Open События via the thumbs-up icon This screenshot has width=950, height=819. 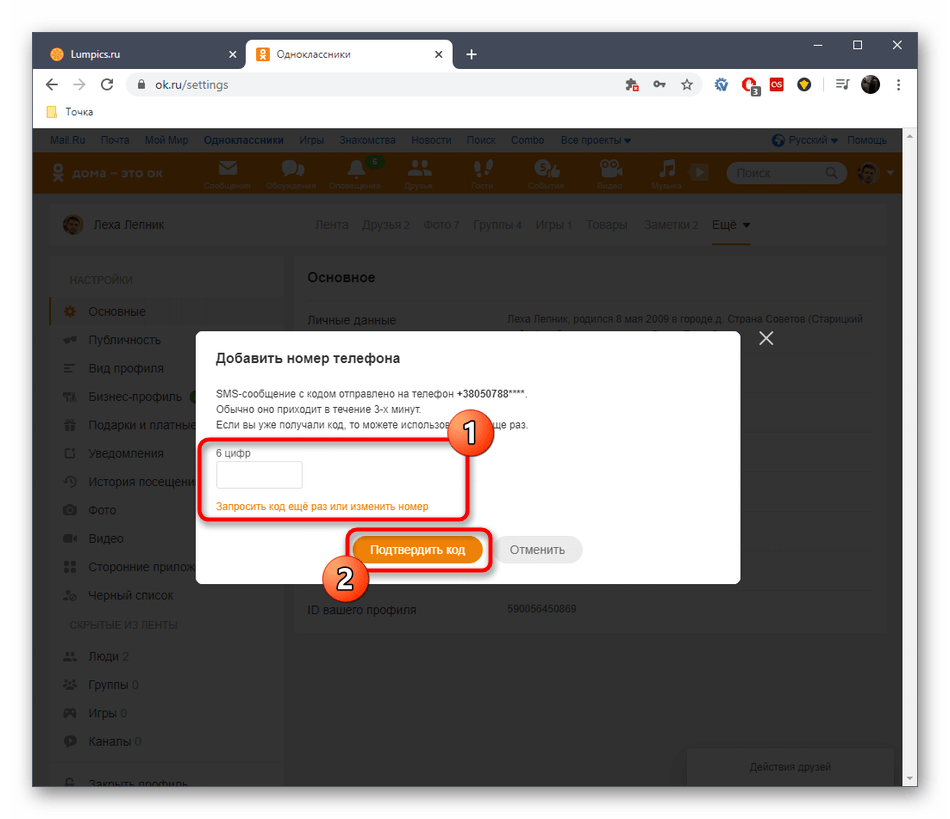(x=545, y=168)
